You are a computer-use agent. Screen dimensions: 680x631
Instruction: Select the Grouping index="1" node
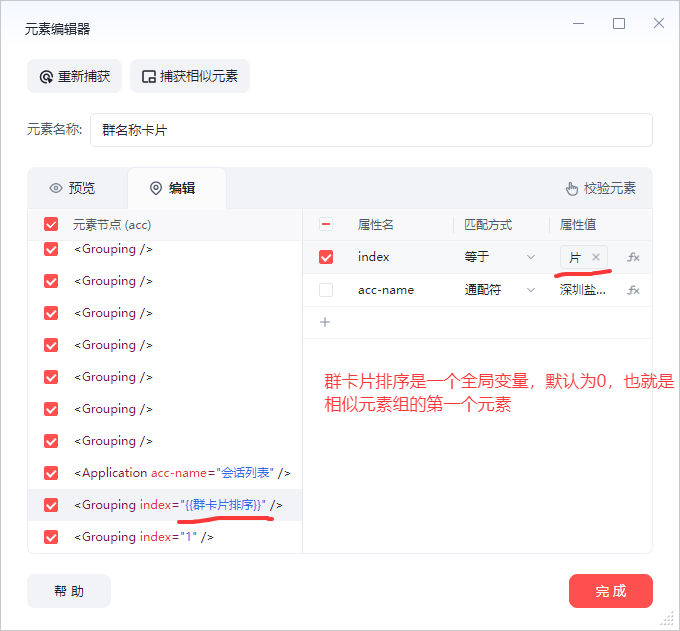pos(144,537)
